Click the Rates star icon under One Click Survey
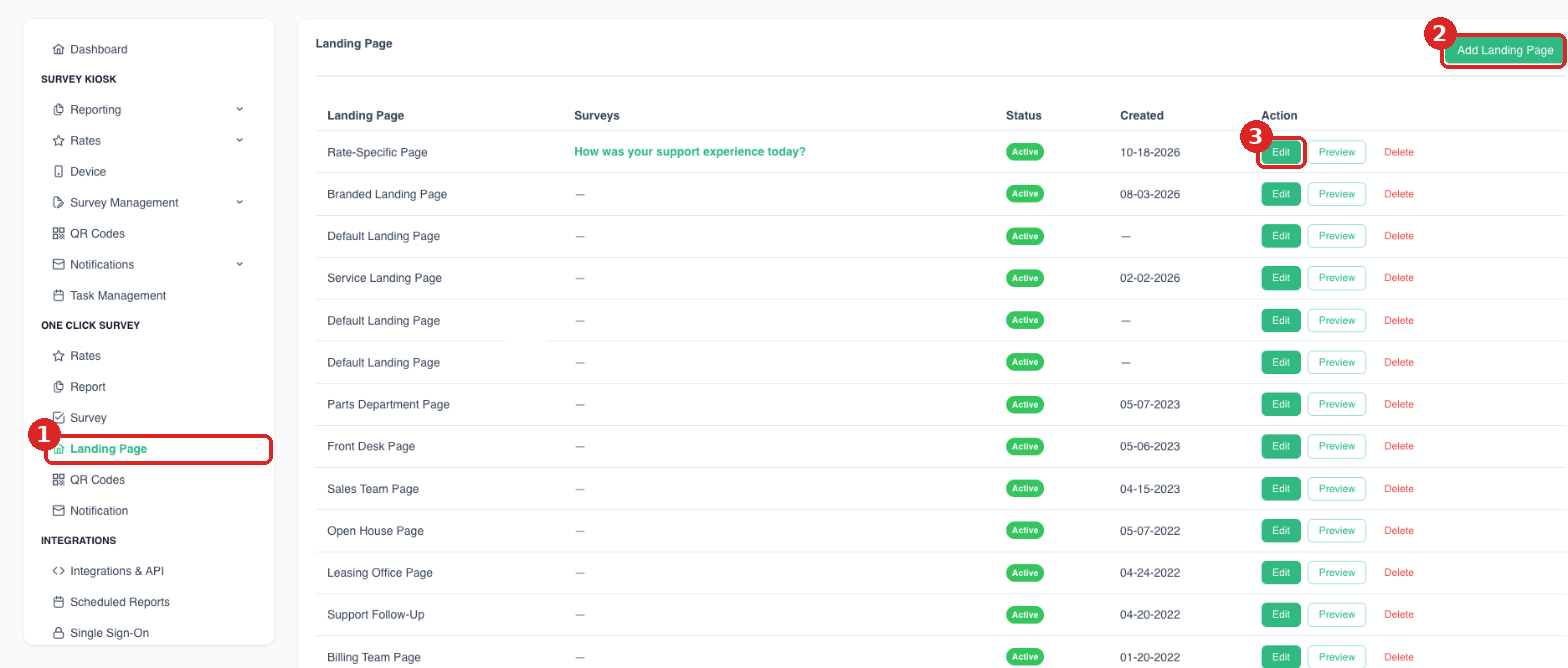Viewport: 1568px width, 668px height. coord(58,355)
